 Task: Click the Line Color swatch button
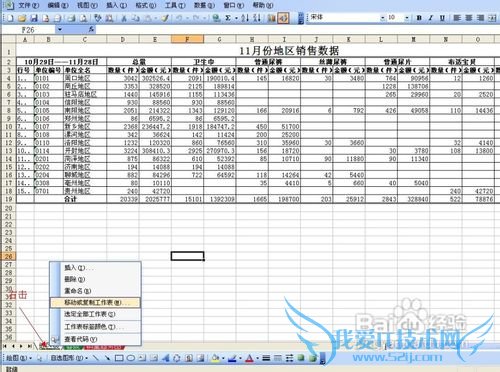233,358
